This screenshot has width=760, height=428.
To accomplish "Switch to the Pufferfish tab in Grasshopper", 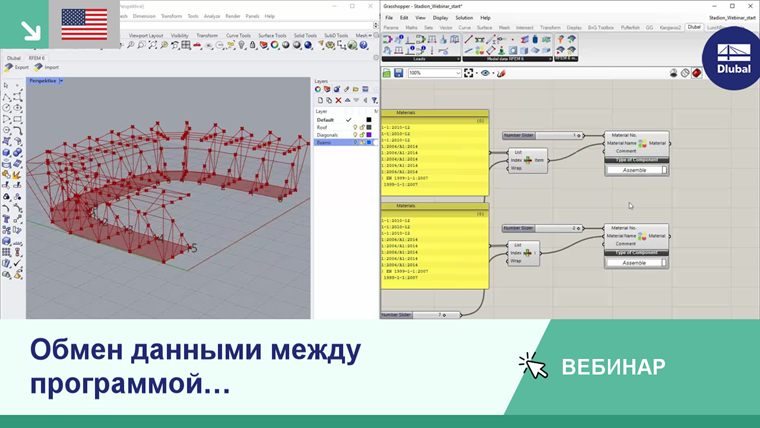I will [630, 28].
